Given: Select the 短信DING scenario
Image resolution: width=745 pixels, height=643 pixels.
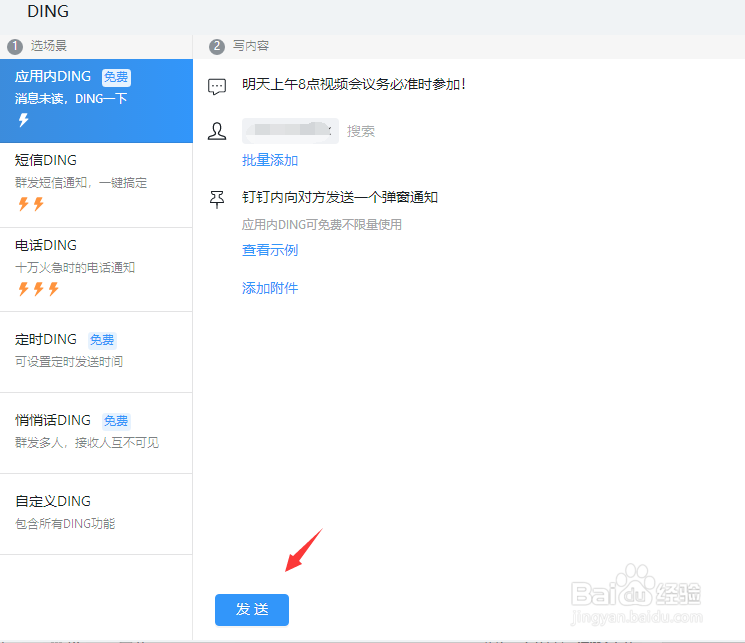Looking at the screenshot, I should [96, 185].
